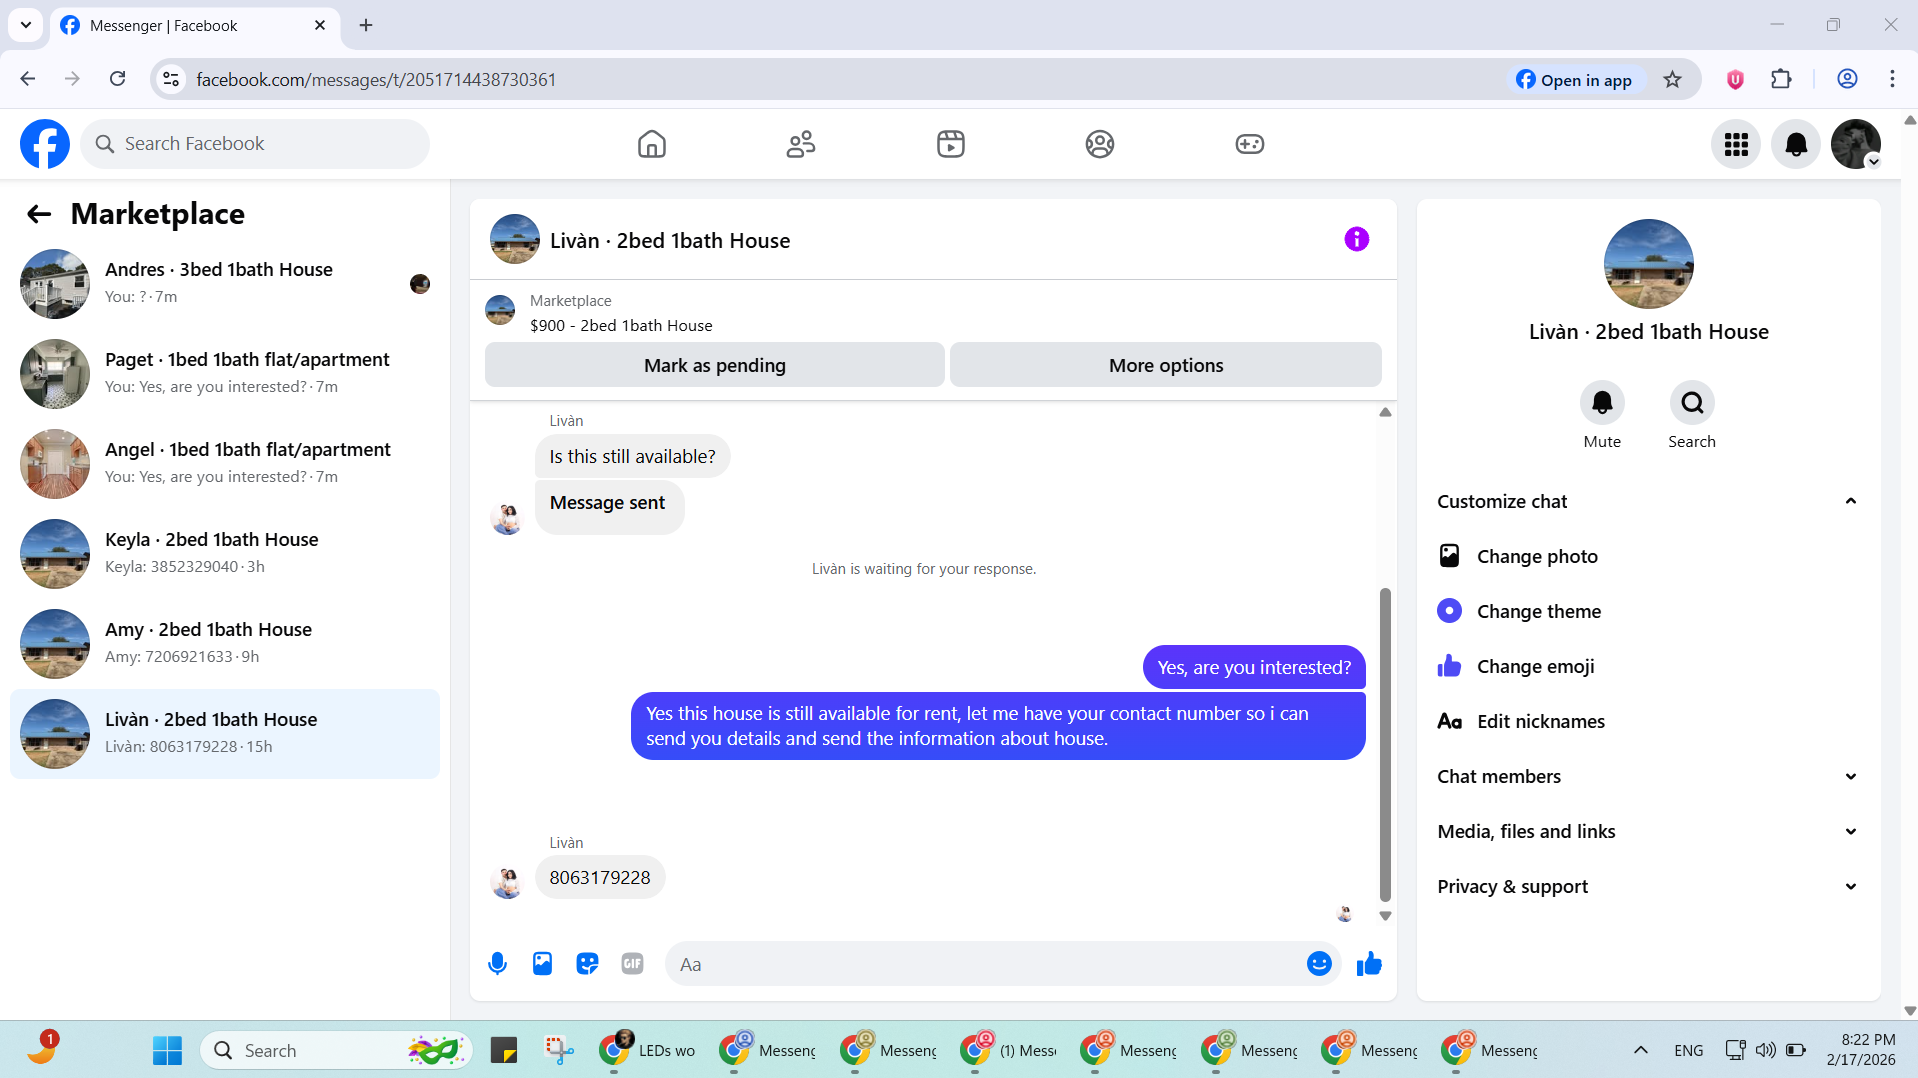
Task: Open the Facebook menu grid icon
Action: [x=1736, y=144]
